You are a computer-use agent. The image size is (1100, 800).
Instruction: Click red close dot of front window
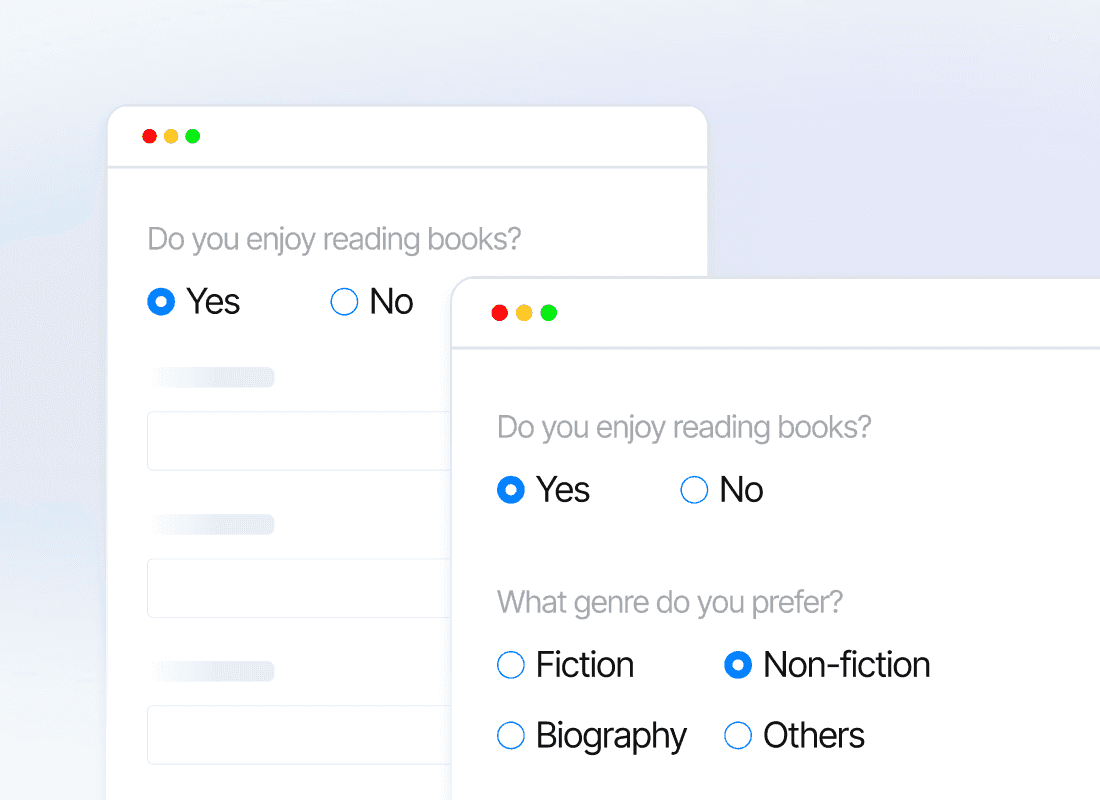[500, 313]
